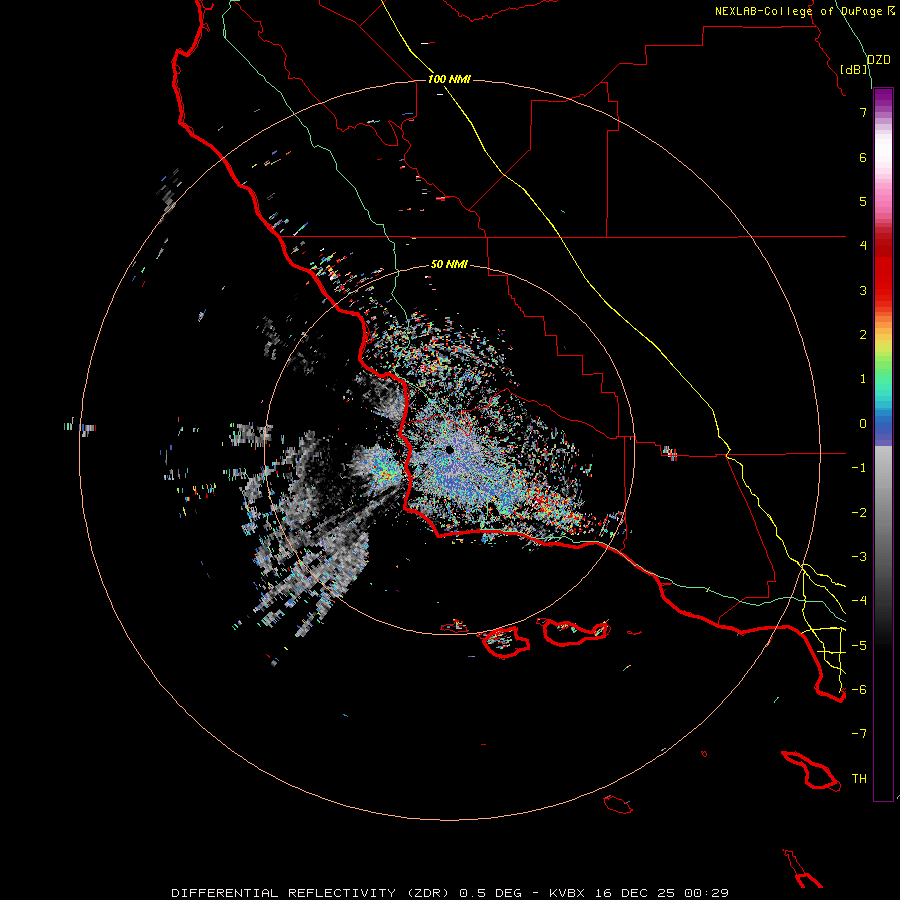The height and width of the screenshot is (900, 900).
Task: Click the color scale value 2
Action: tap(863, 335)
